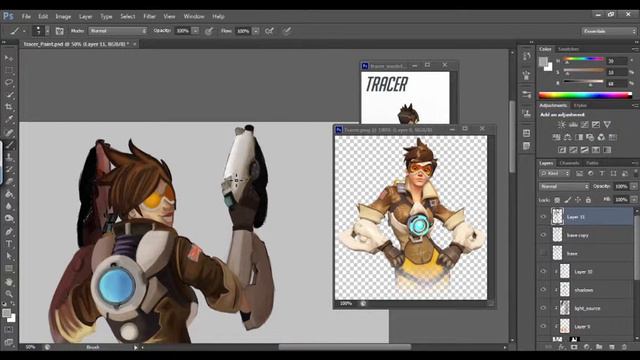Click the Brightness/Contrast adjustment icon
Screen dimensions: 640x360
(x=562, y=124)
